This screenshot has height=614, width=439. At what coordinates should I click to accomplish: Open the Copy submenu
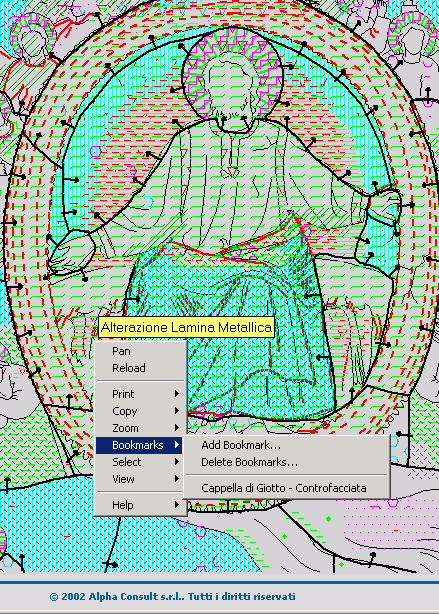140,411
